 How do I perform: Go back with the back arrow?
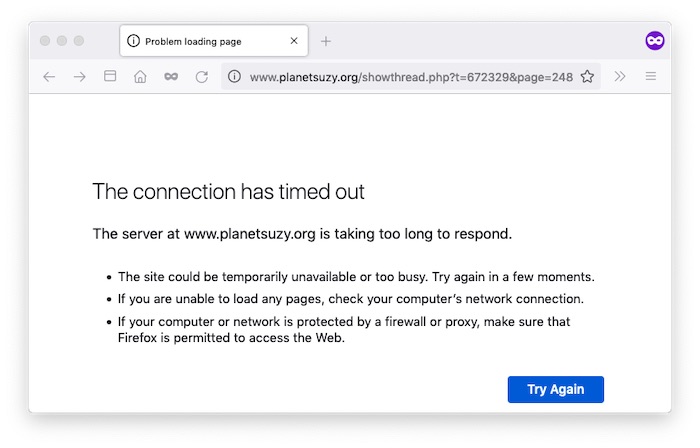[x=49, y=77]
